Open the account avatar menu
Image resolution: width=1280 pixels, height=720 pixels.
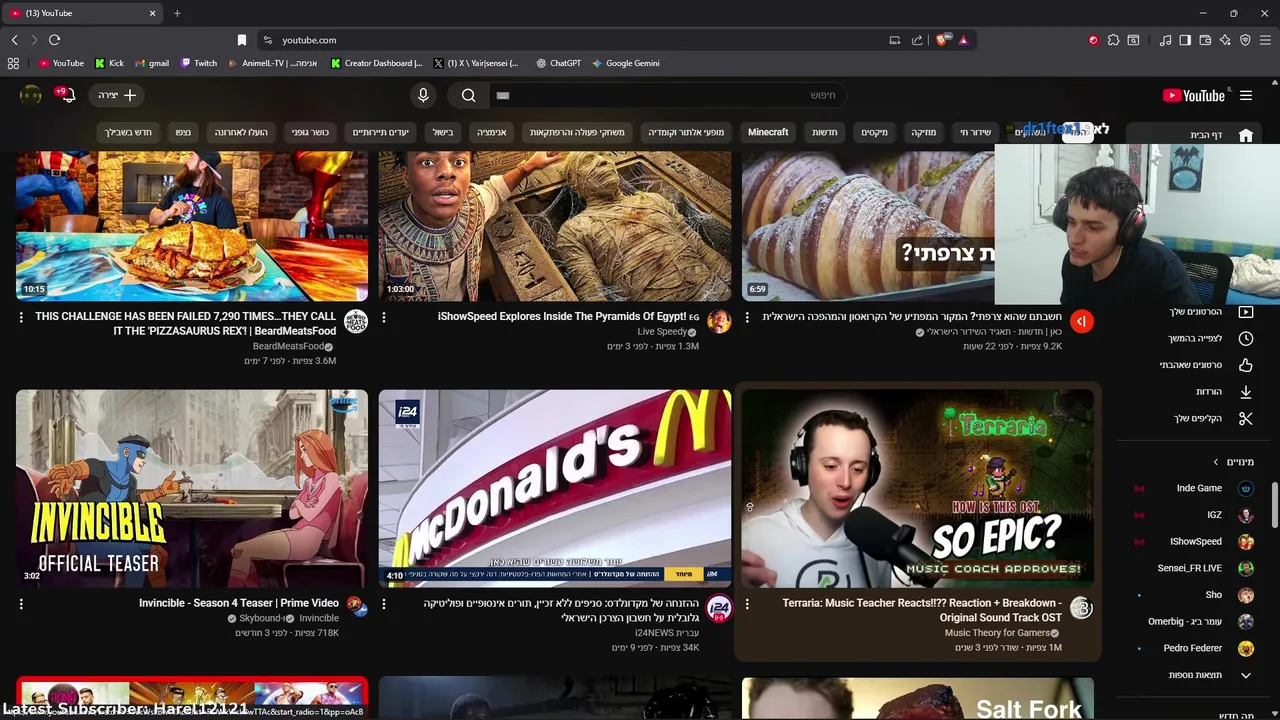pyautogui.click(x=31, y=95)
